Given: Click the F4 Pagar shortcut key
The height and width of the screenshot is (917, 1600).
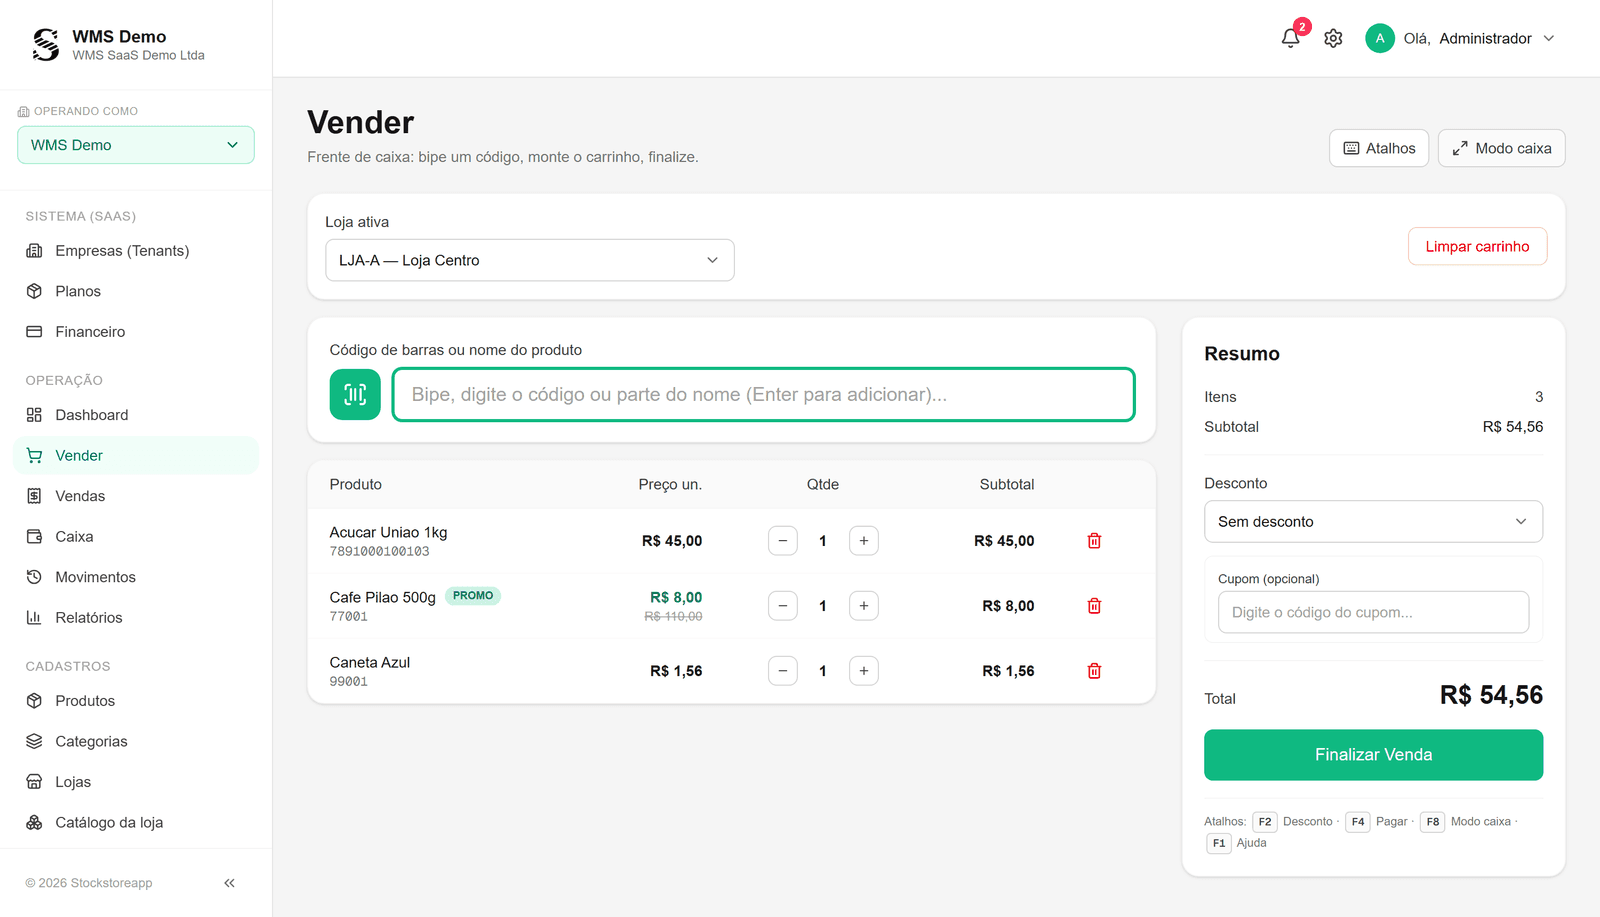Looking at the screenshot, I should pyautogui.click(x=1357, y=822).
